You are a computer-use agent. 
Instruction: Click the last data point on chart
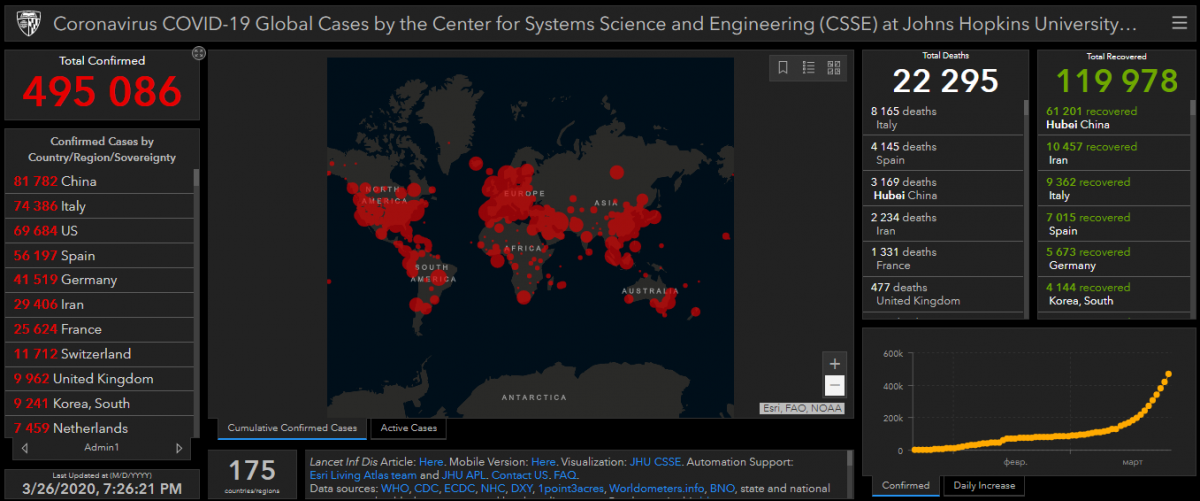pos(1168,375)
